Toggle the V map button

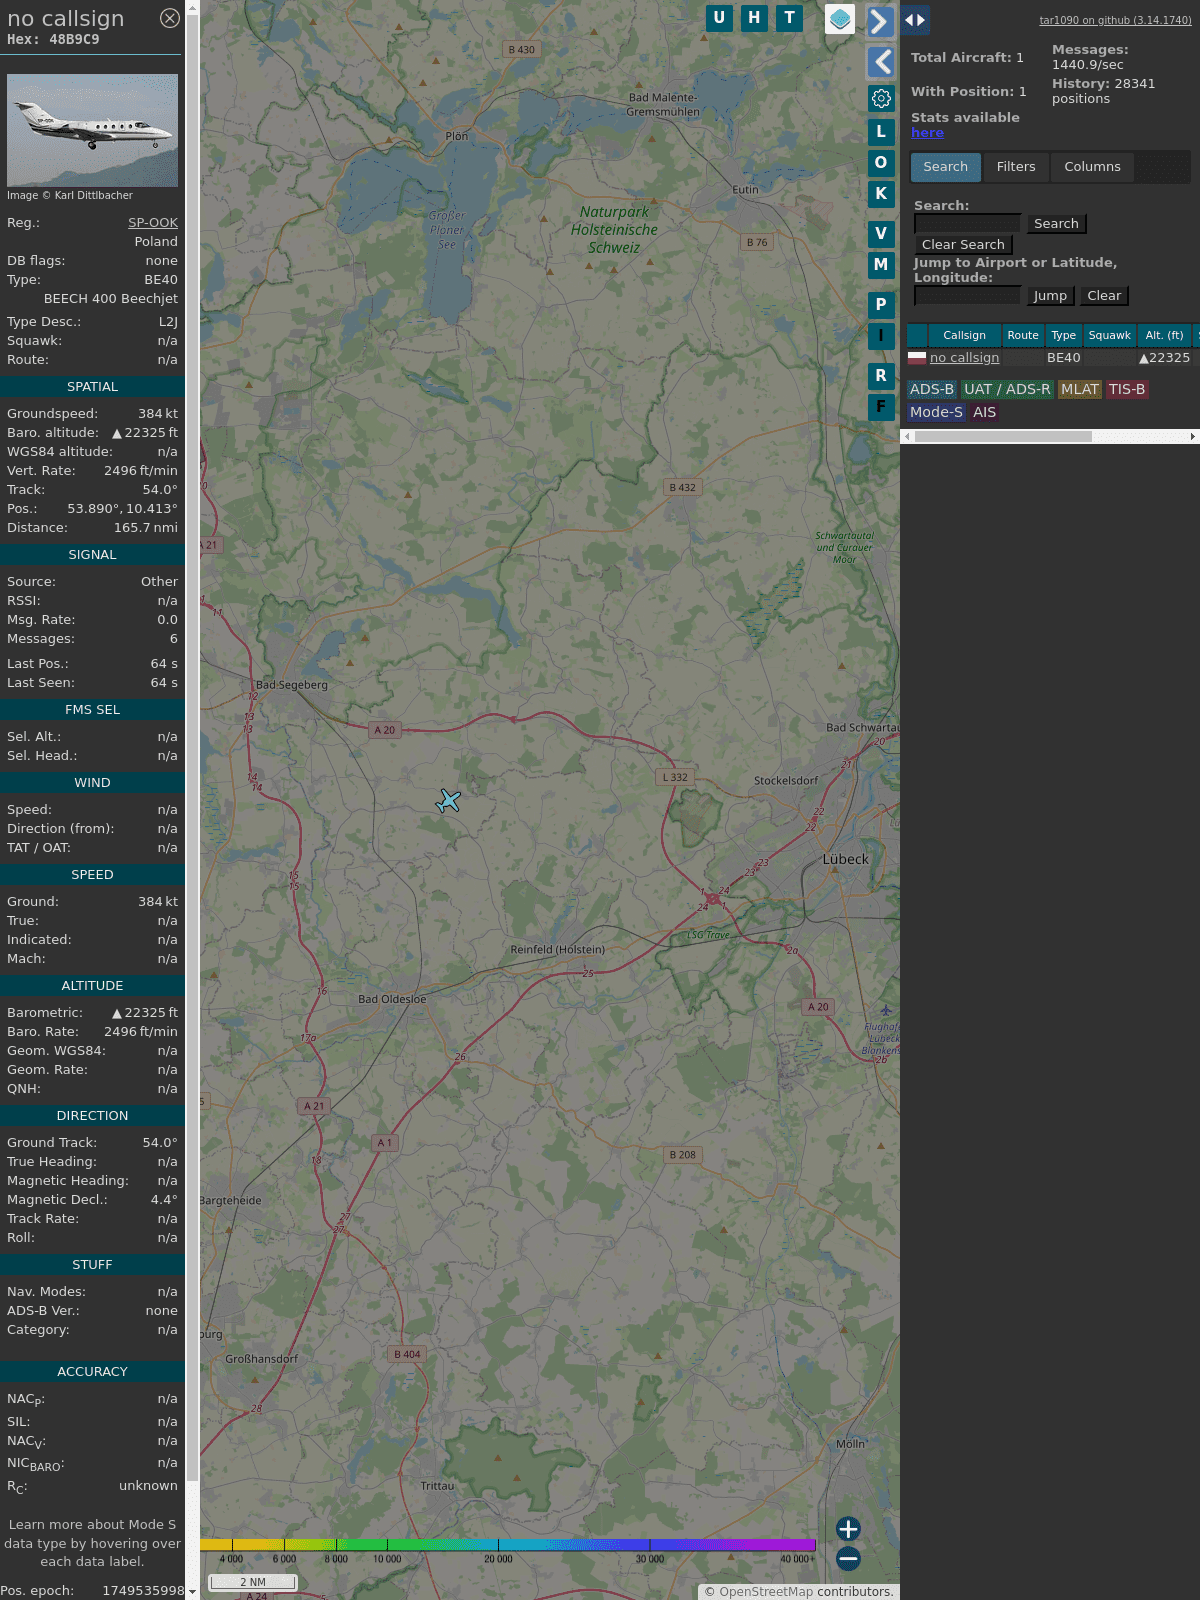tap(881, 234)
